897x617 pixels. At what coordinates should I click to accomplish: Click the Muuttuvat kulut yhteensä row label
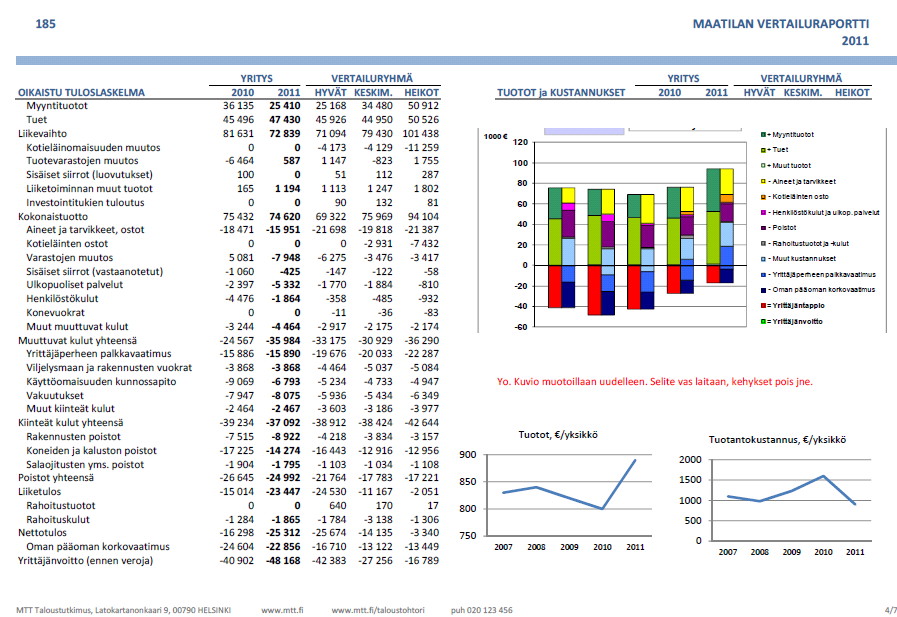(x=77, y=341)
